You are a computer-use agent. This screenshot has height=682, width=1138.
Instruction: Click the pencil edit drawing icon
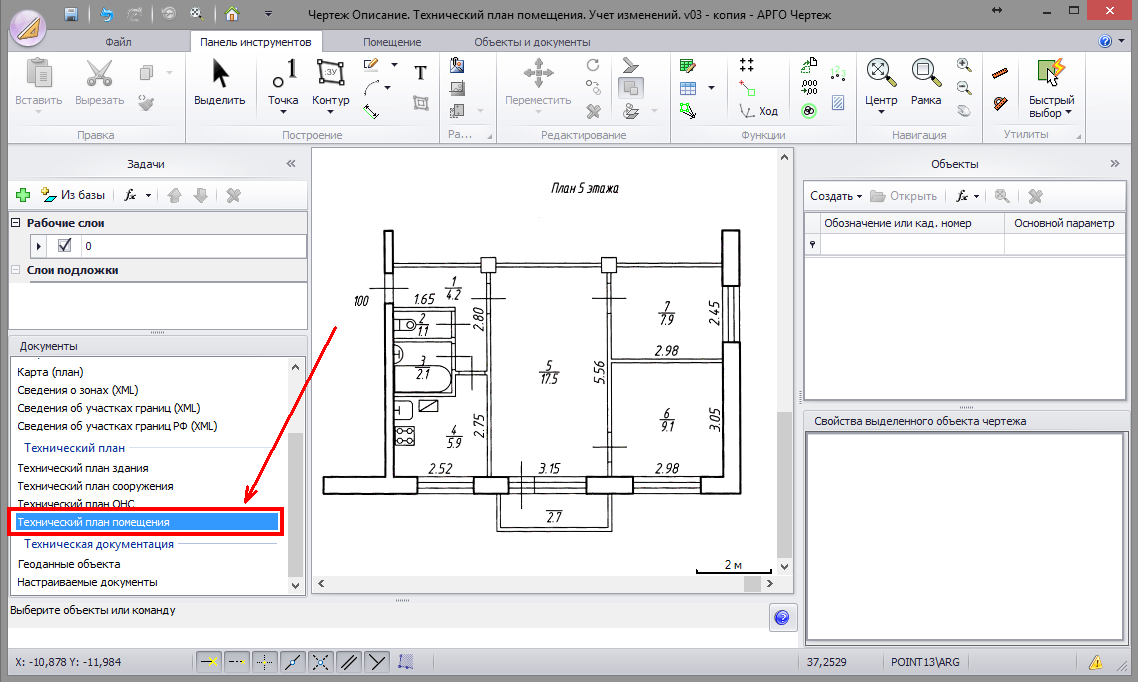[x=371, y=65]
